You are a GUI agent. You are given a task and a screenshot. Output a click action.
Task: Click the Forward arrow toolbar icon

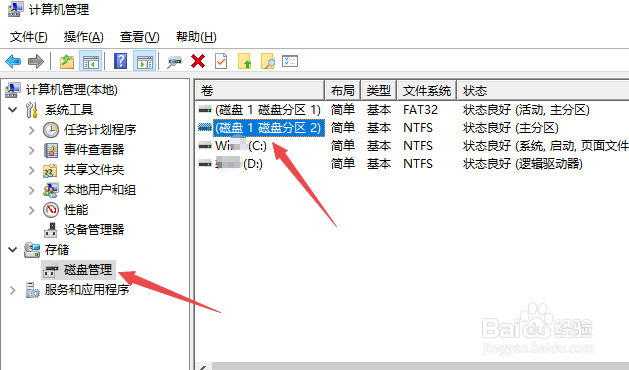(35, 61)
